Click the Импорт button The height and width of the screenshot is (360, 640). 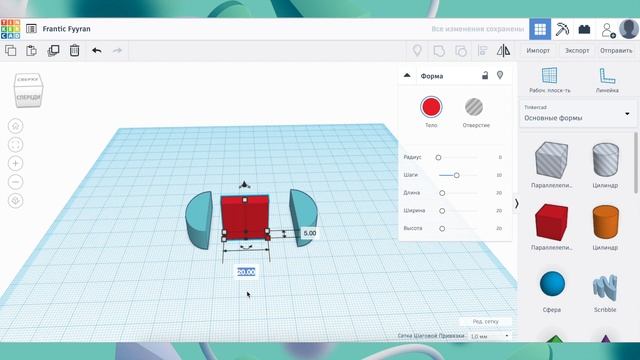click(538, 51)
